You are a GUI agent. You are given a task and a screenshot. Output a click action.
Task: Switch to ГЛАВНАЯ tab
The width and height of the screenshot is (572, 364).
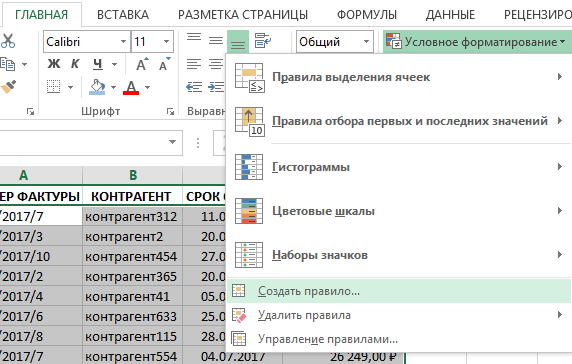[x=41, y=15]
